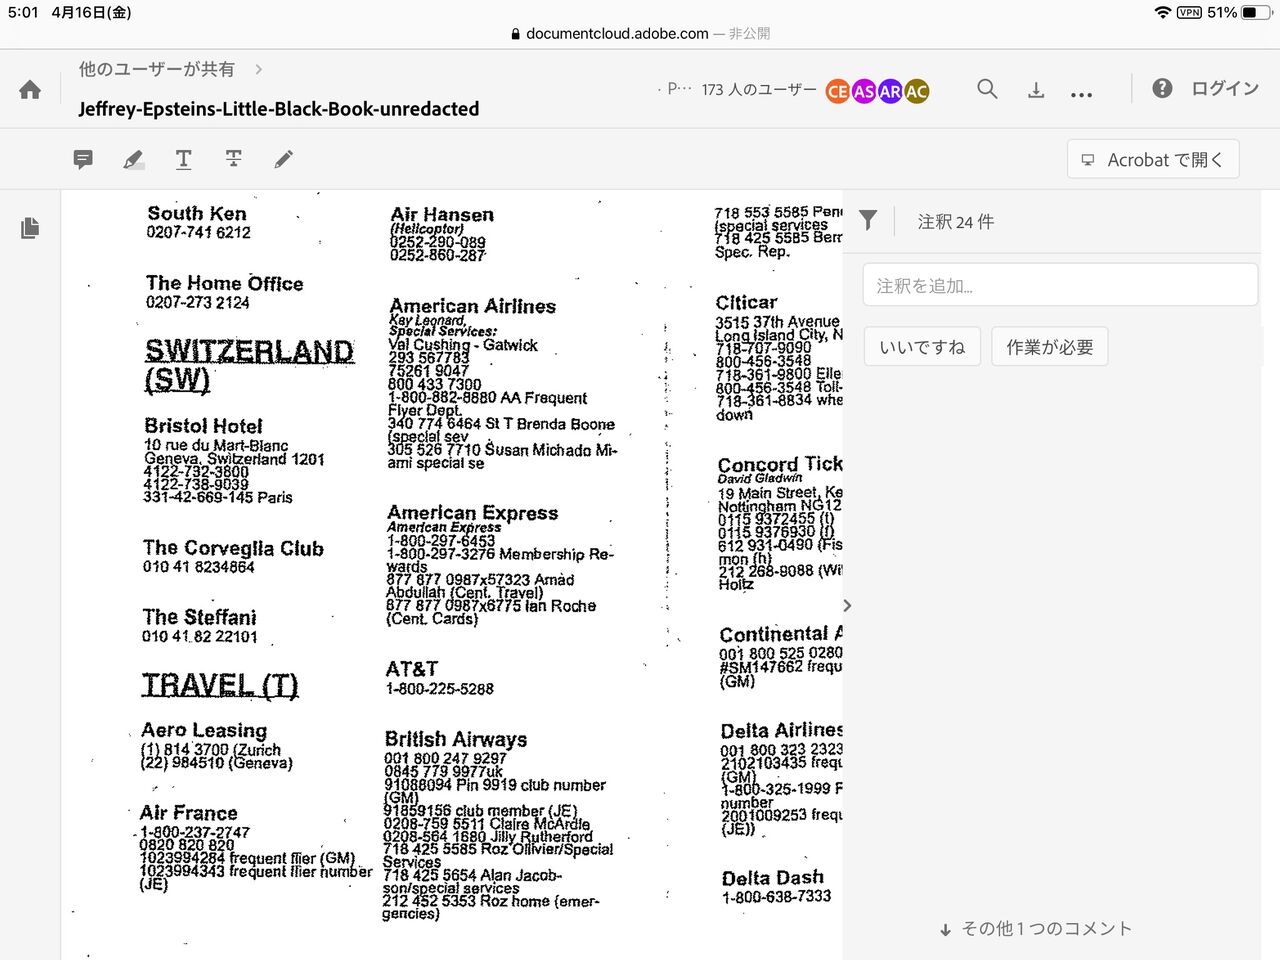
Task: Click the Air Hansen entry heading
Action: coord(442,214)
